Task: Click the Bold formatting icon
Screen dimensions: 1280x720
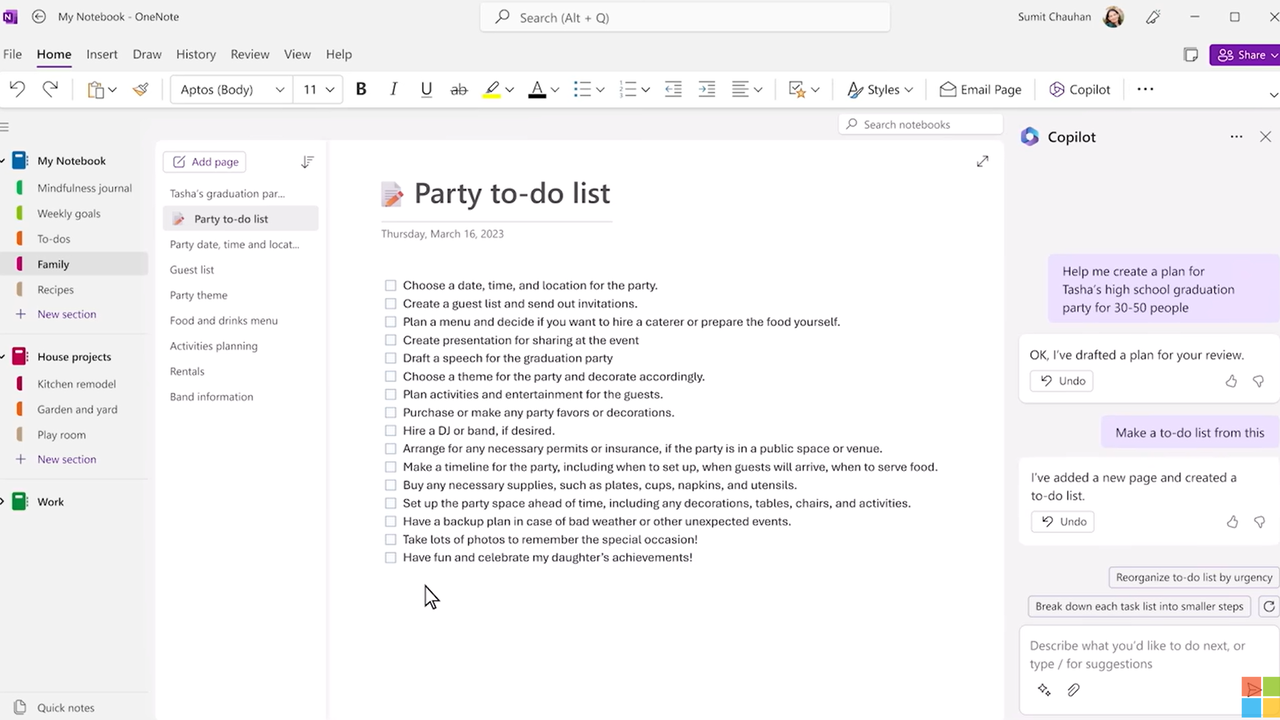Action: [361, 89]
